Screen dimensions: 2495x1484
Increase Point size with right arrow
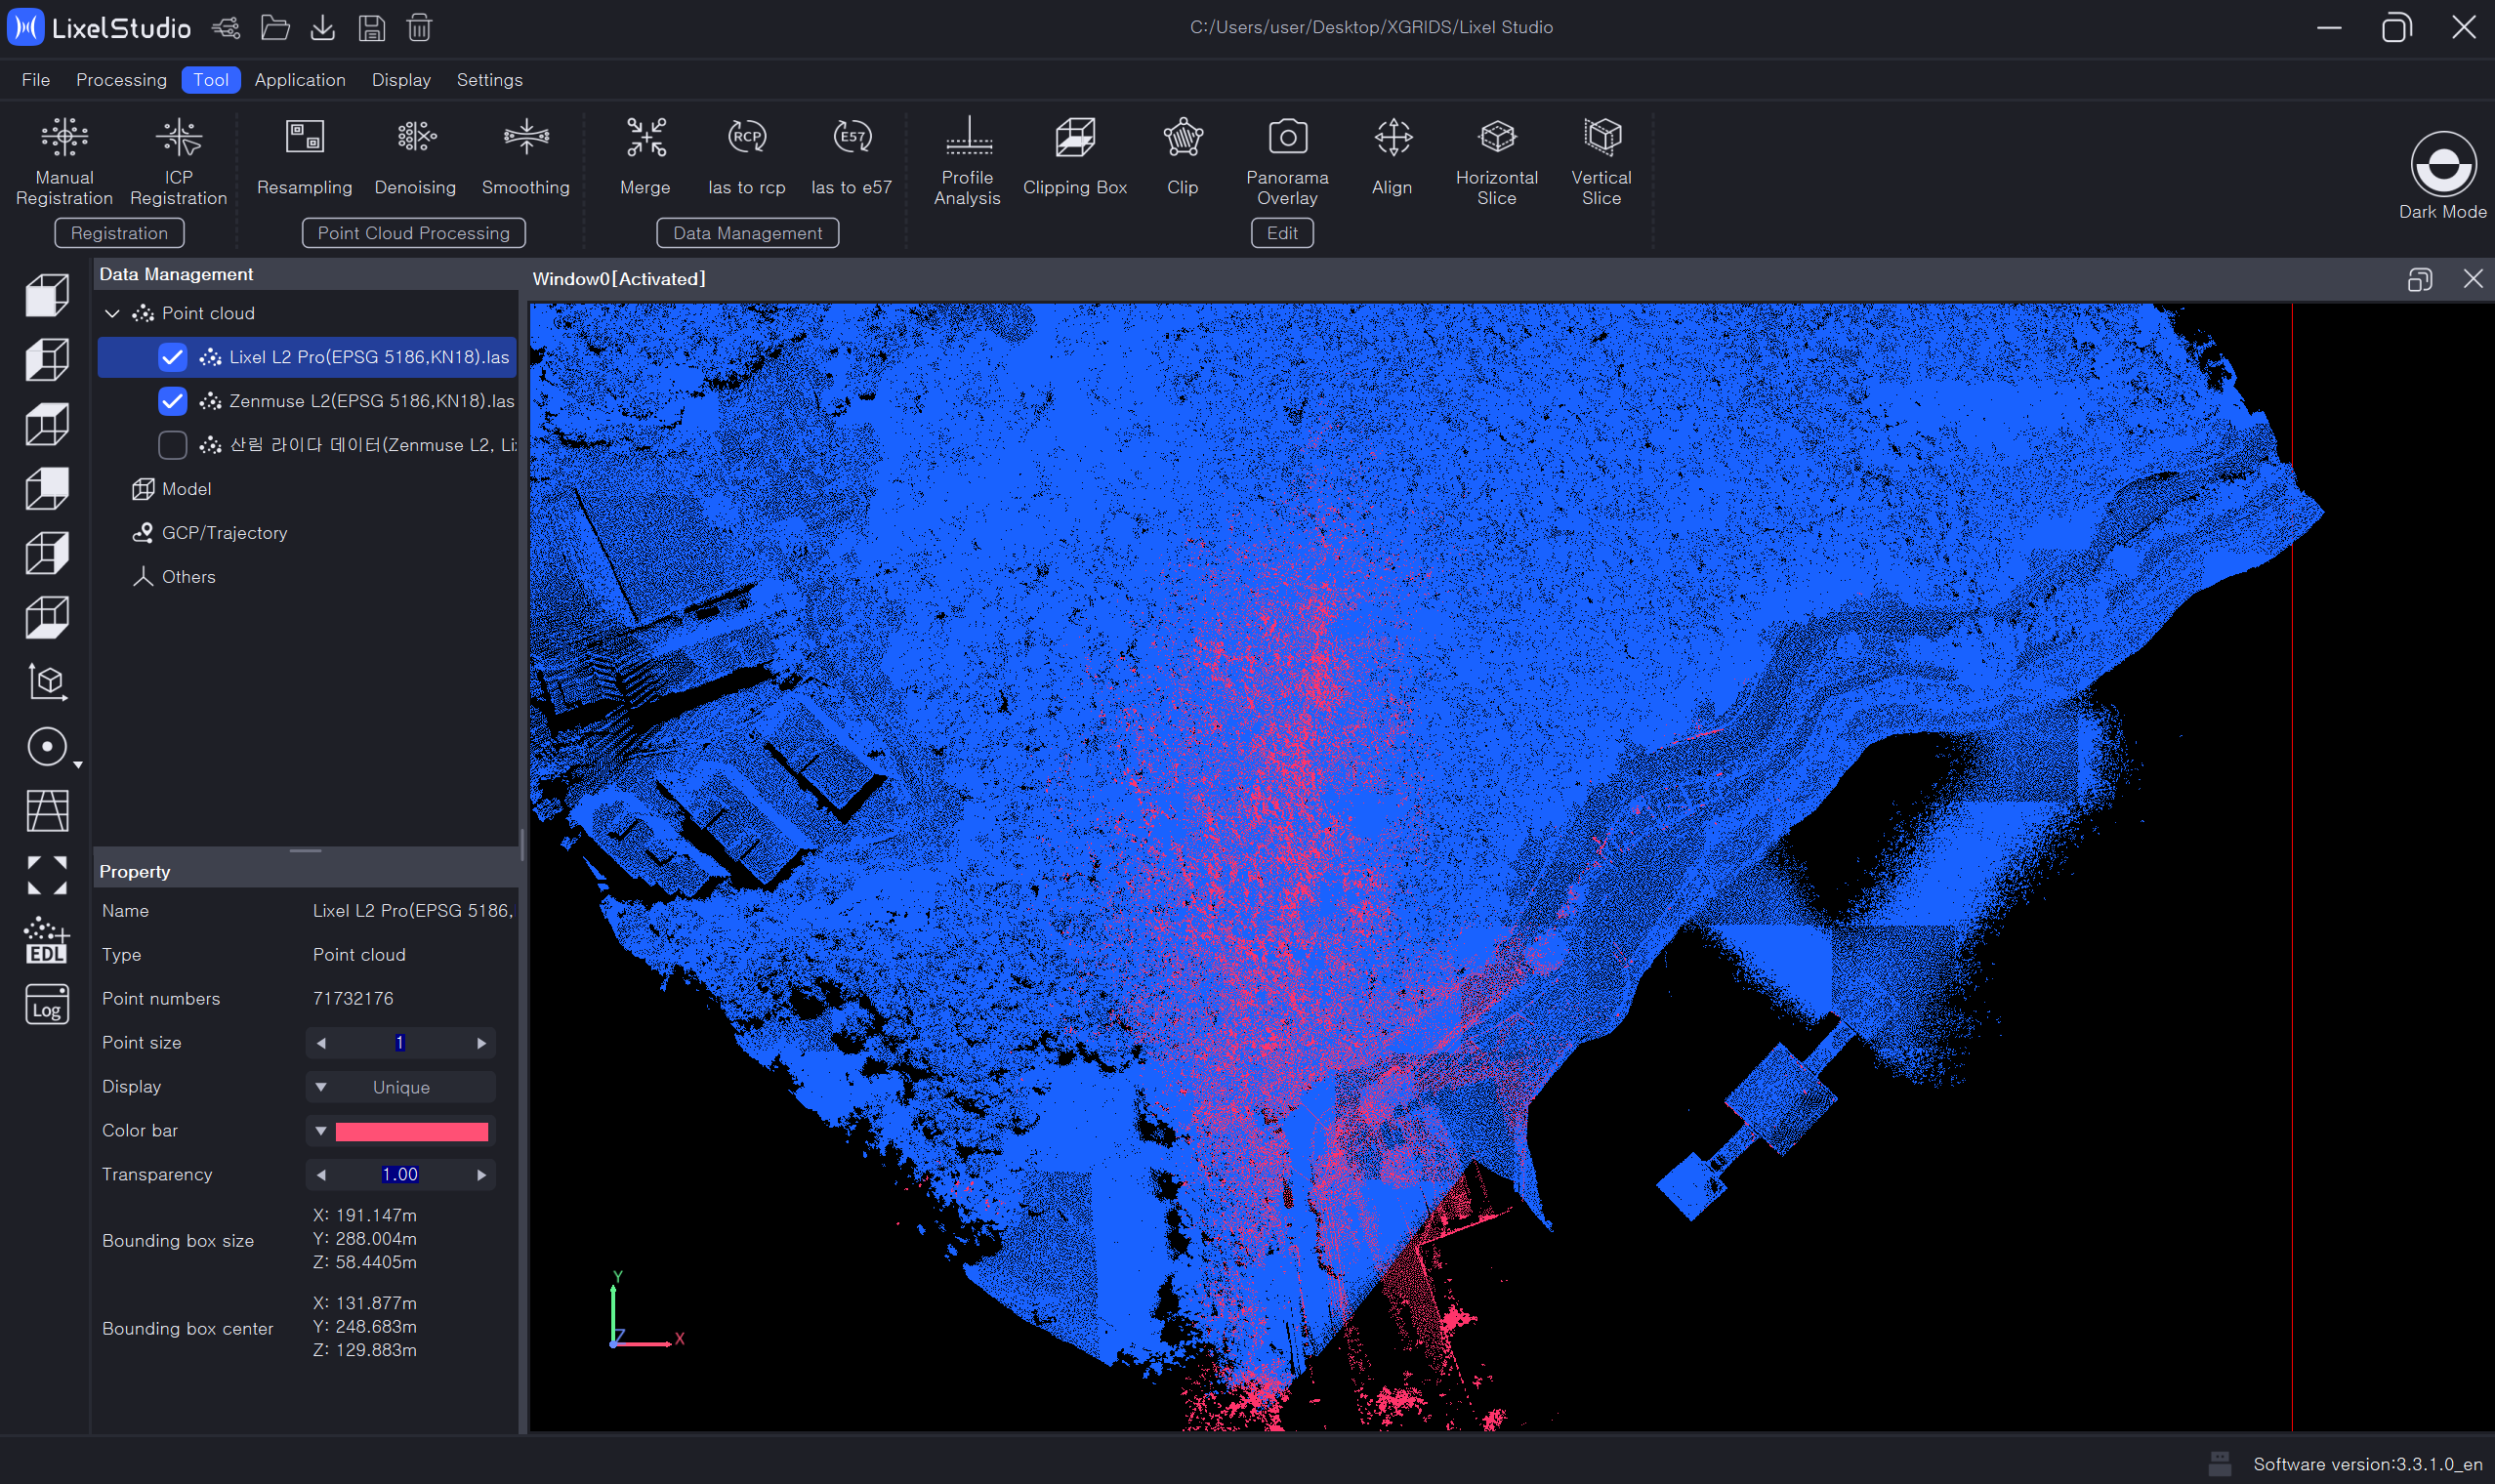pos(481,1043)
